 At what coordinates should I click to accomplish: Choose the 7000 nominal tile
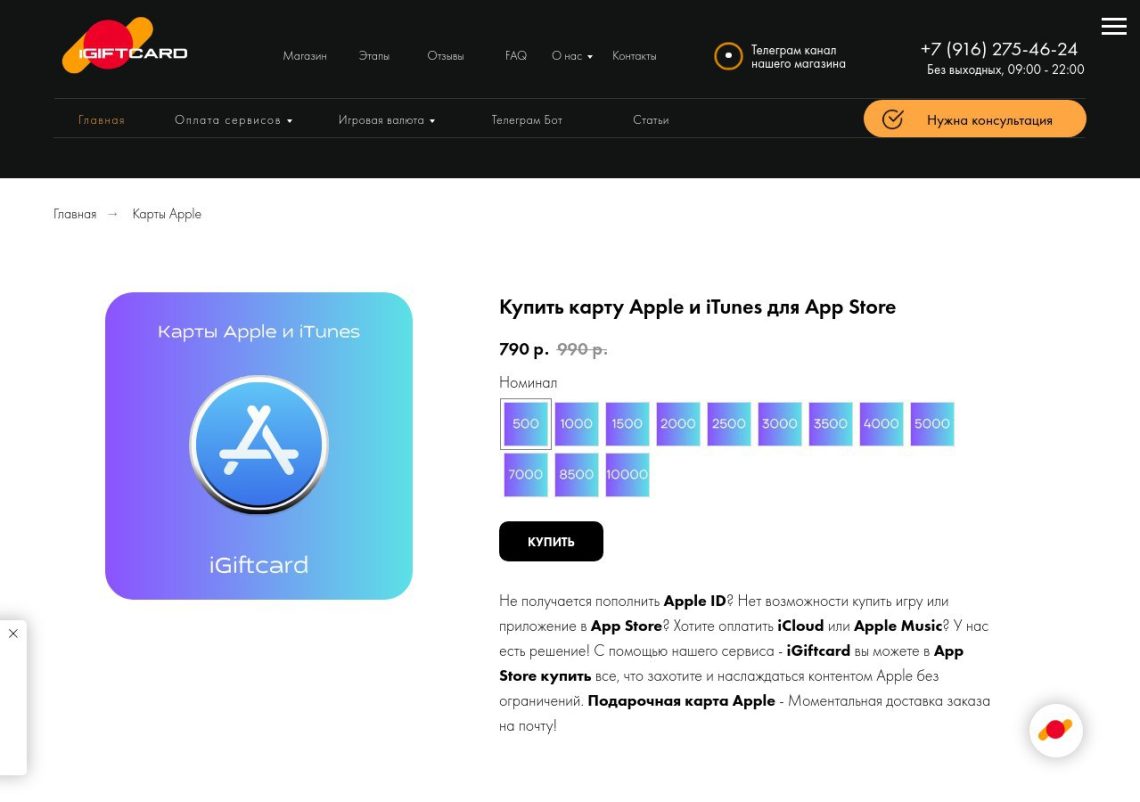point(526,475)
